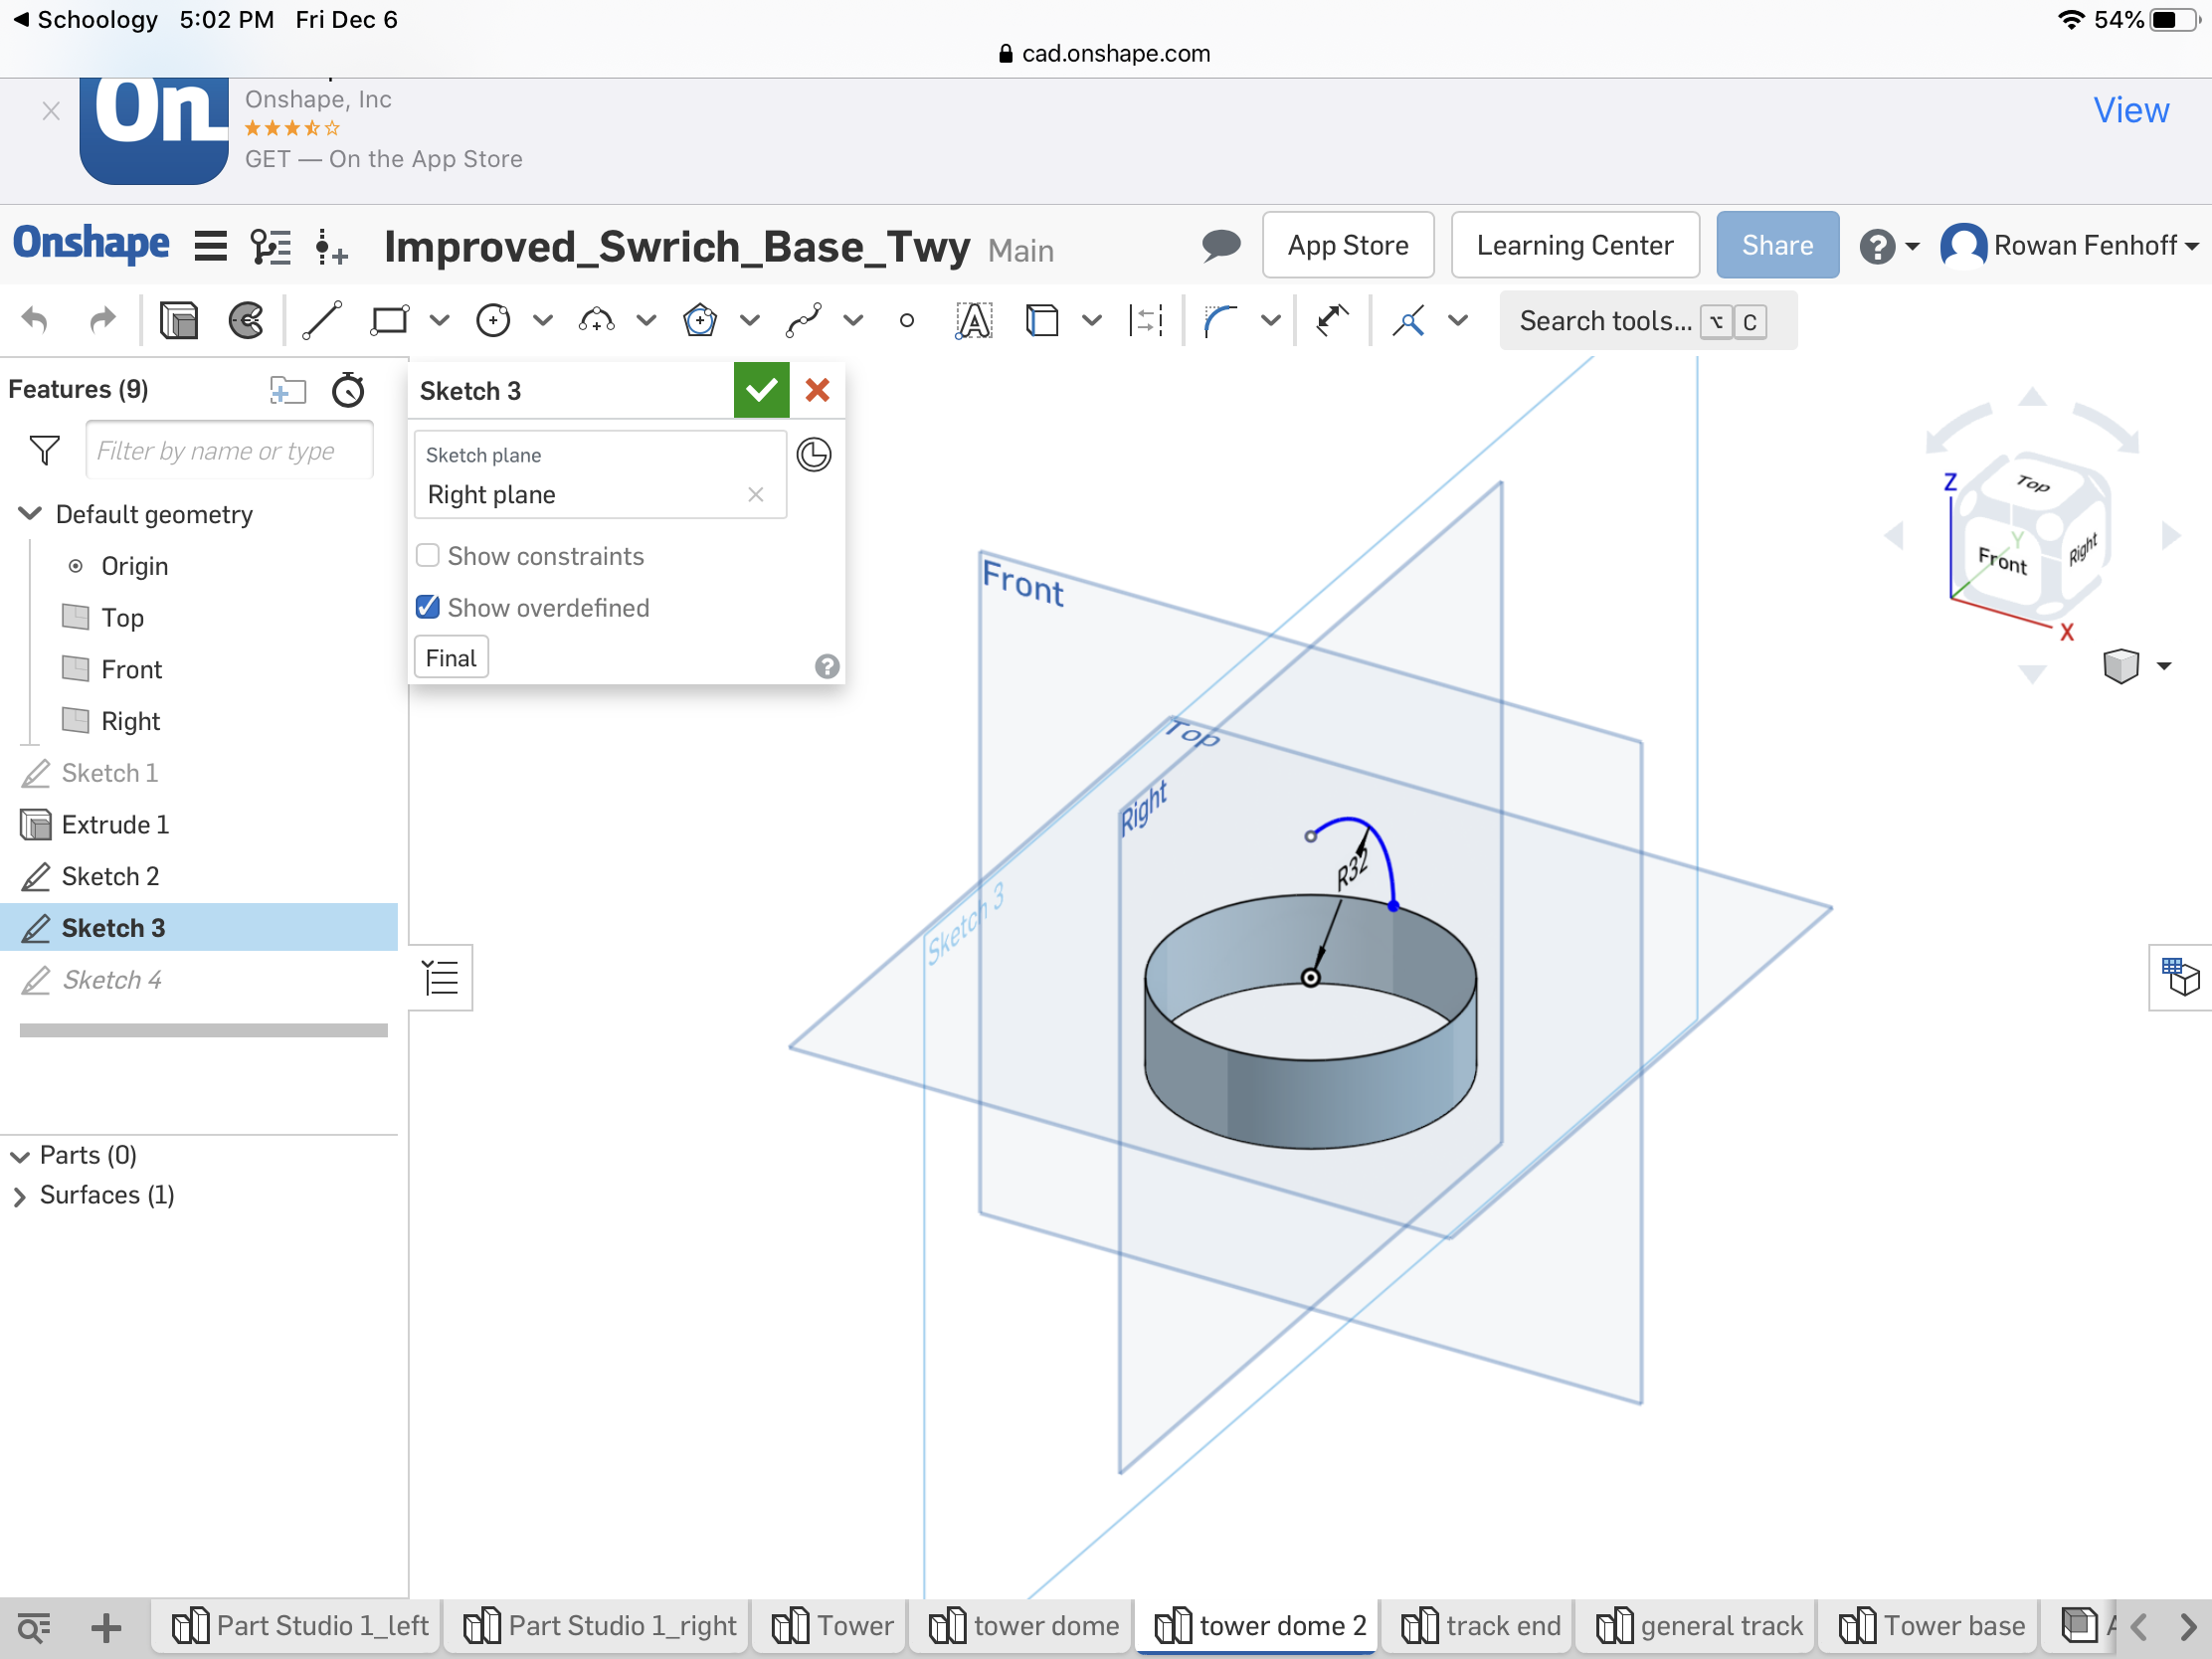
Task: Expand the Surfaces section
Action: pos(19,1196)
